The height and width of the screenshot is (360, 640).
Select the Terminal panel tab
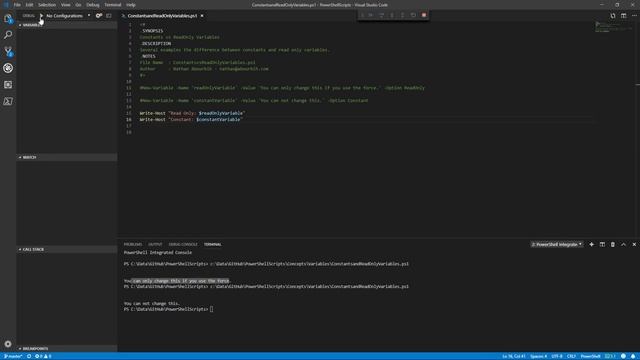[x=213, y=244]
